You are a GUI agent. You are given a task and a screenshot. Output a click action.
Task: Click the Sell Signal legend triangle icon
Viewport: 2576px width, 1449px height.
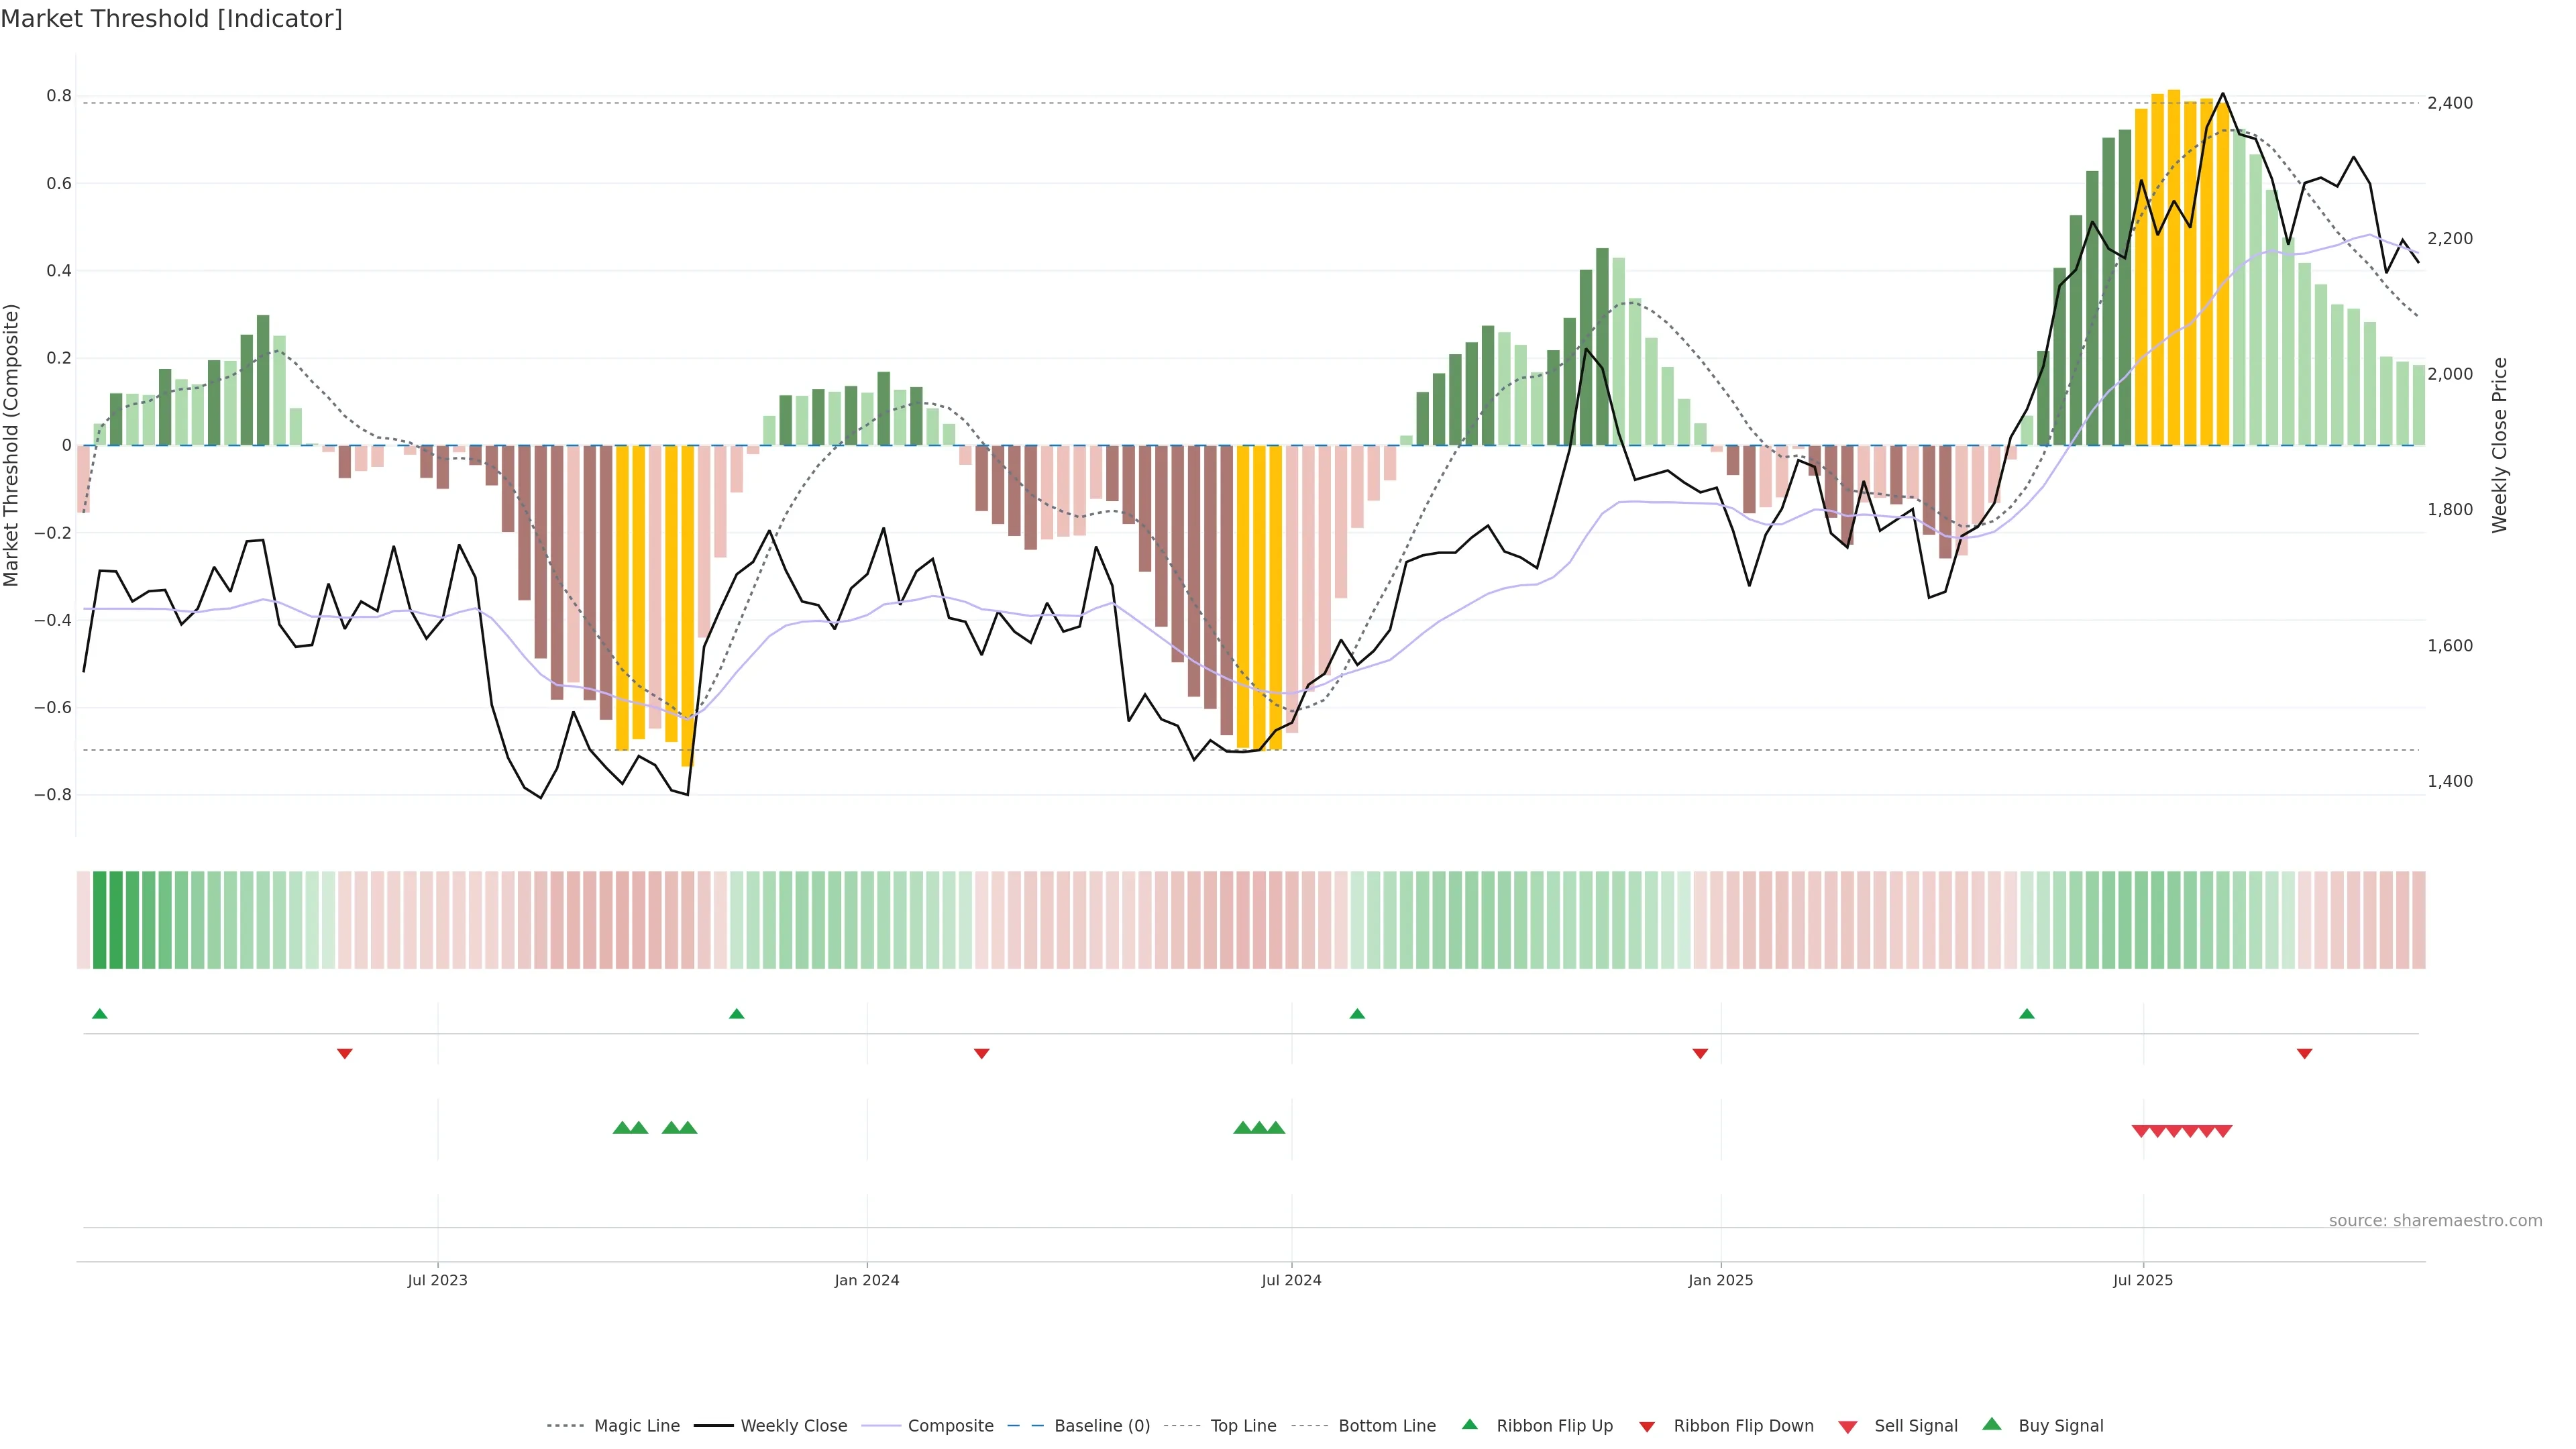pos(1848,1427)
